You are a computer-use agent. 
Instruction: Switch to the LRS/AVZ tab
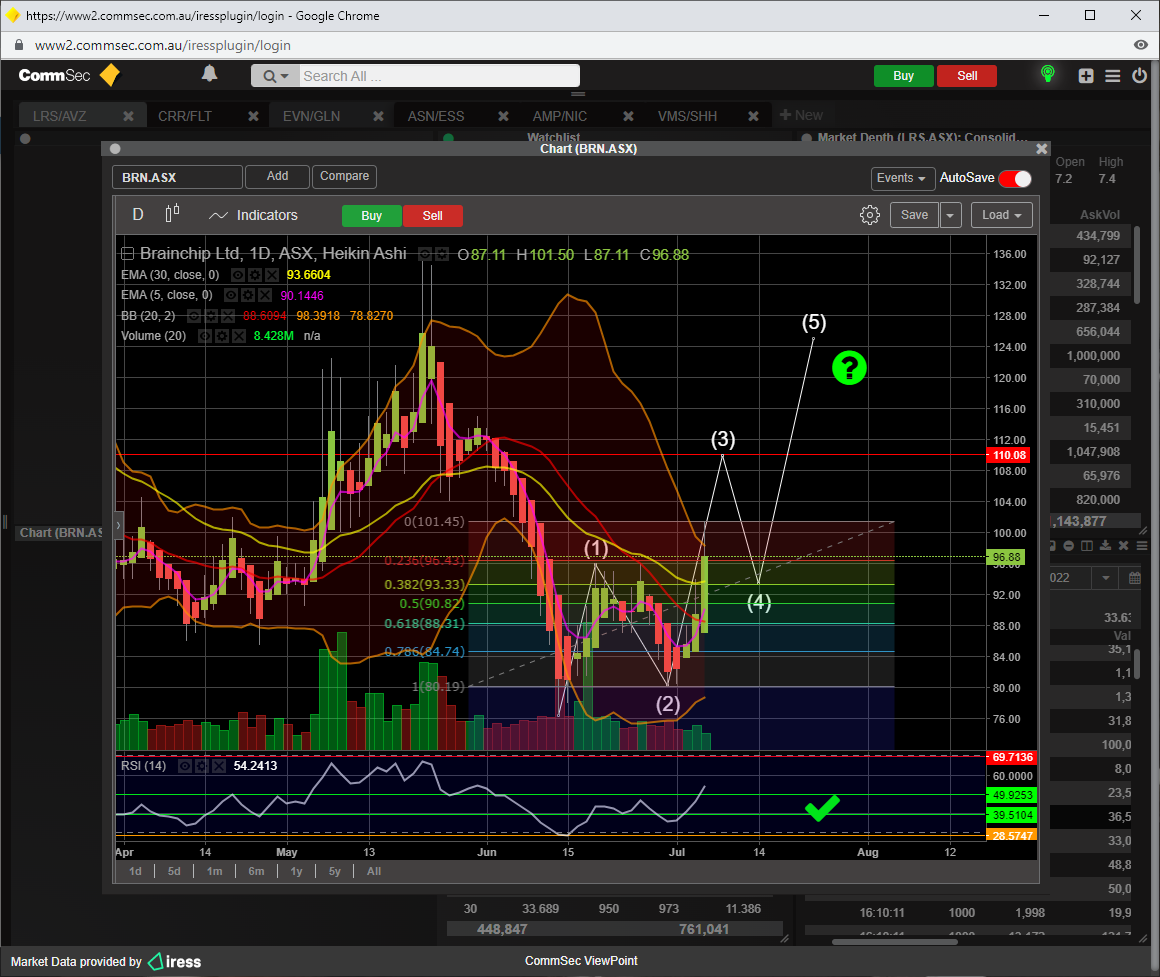[x=59, y=116]
